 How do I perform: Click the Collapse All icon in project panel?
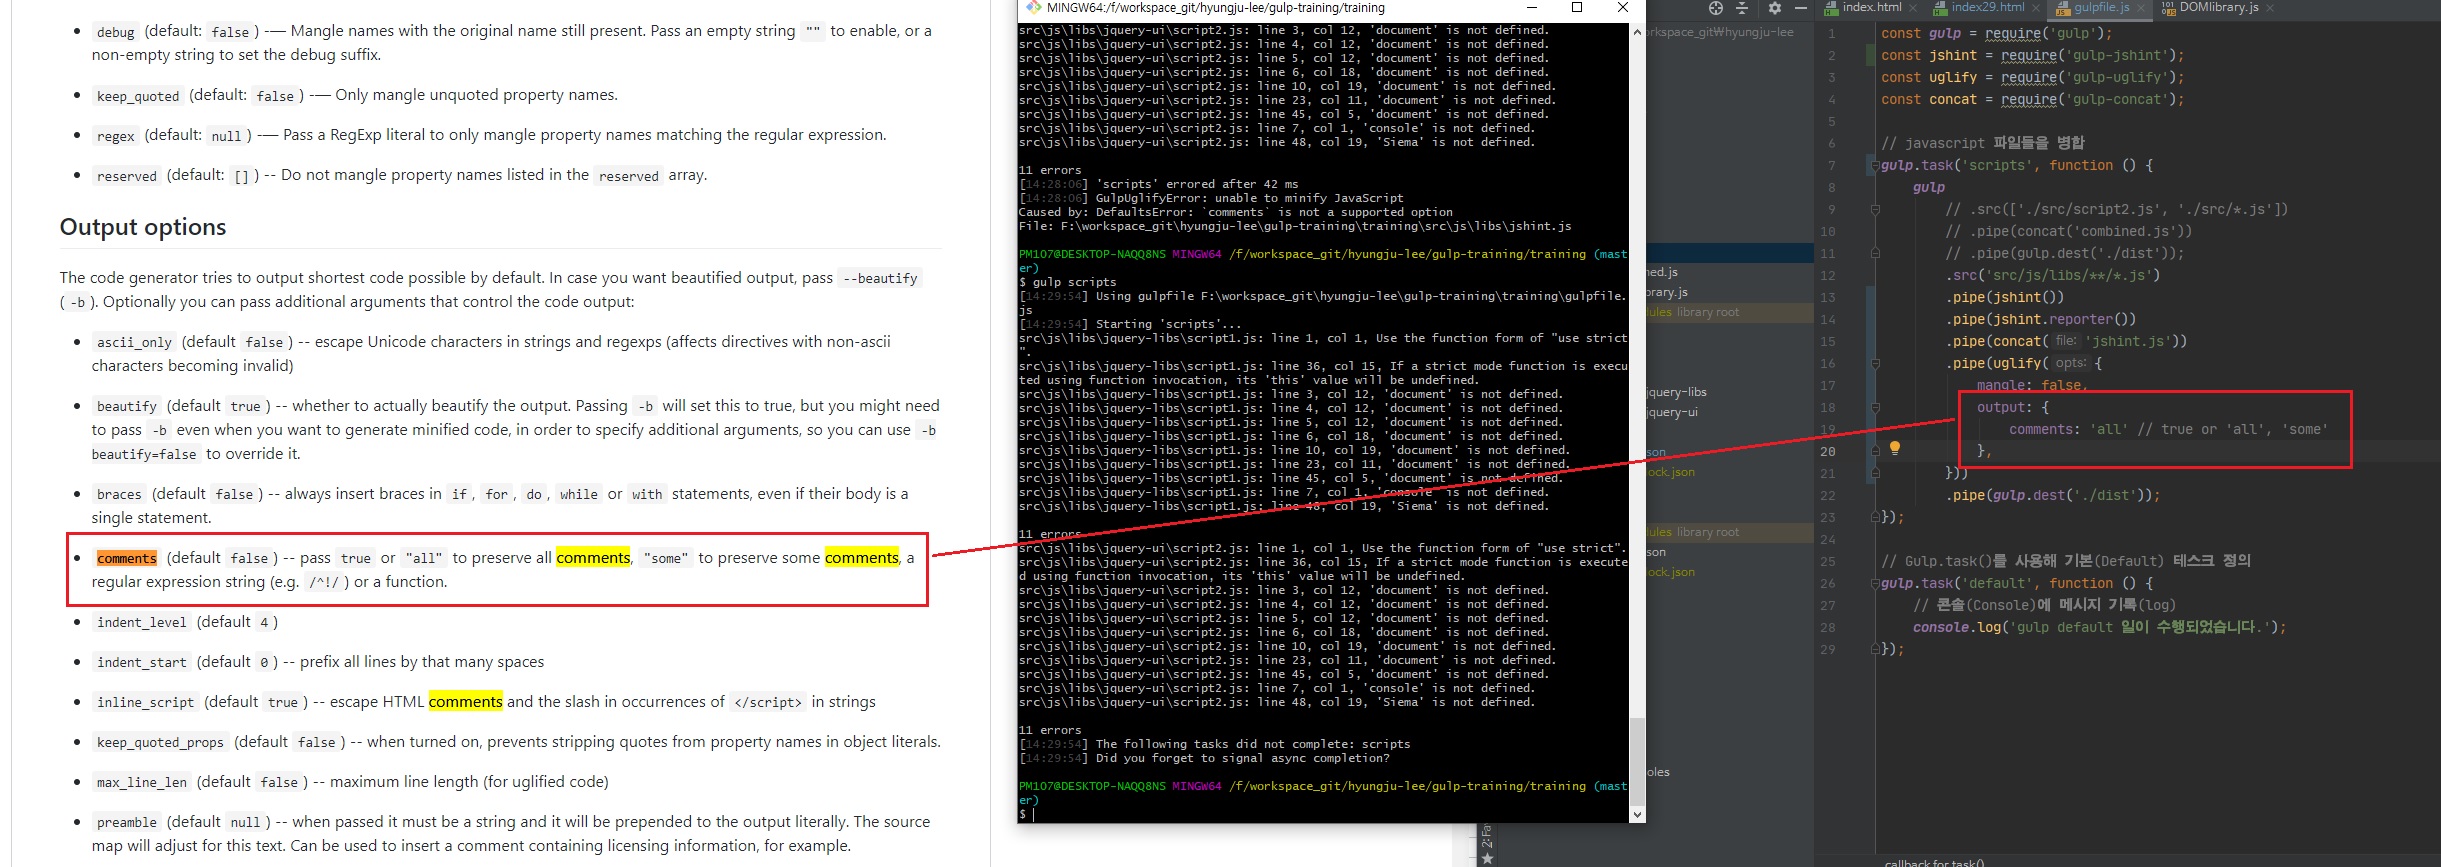click(x=1742, y=8)
